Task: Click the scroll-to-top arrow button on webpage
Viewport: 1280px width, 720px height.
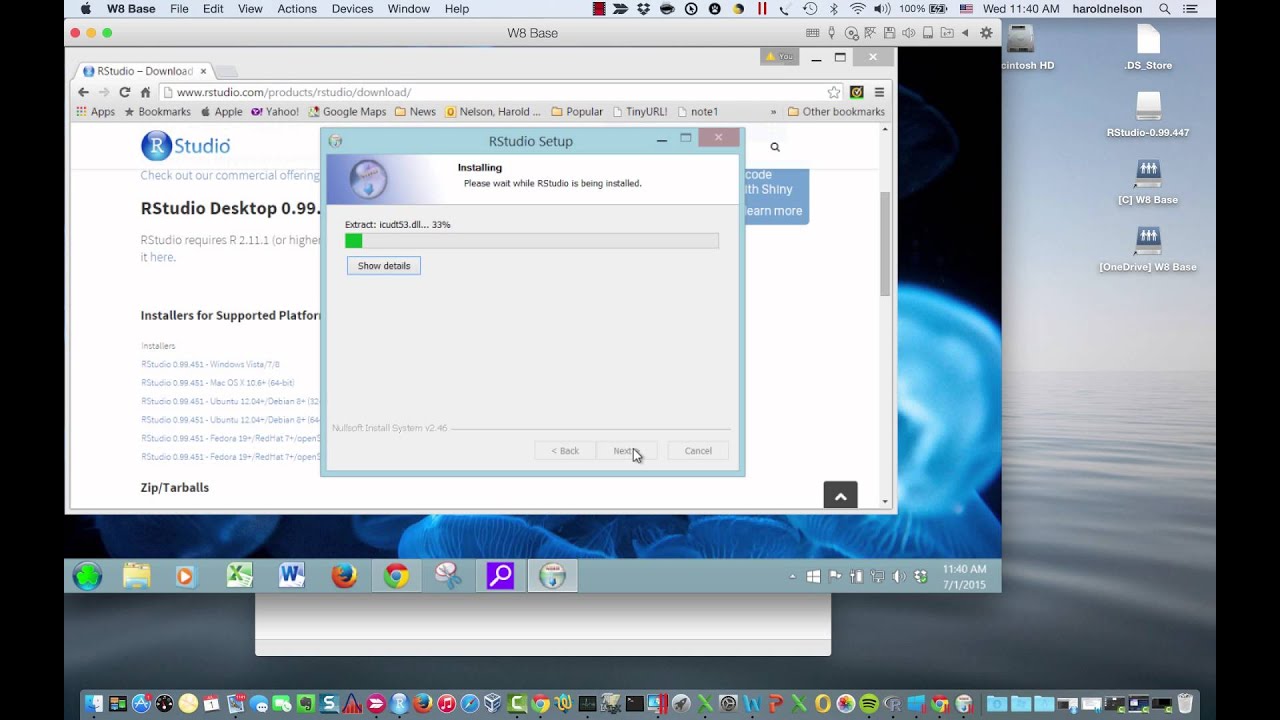Action: pos(840,496)
